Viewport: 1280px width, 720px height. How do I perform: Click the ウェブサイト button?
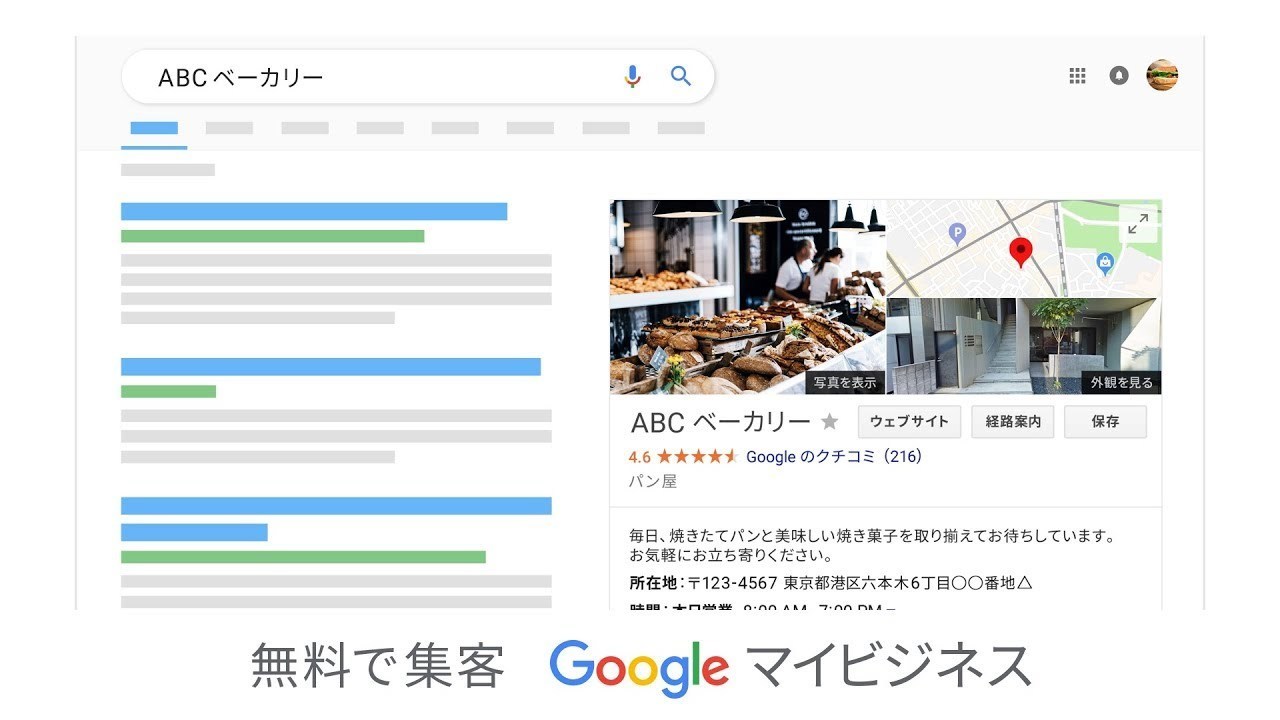coord(909,422)
